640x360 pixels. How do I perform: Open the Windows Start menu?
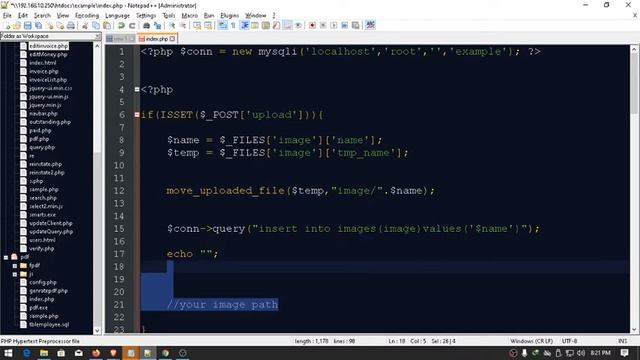click(x=8, y=353)
